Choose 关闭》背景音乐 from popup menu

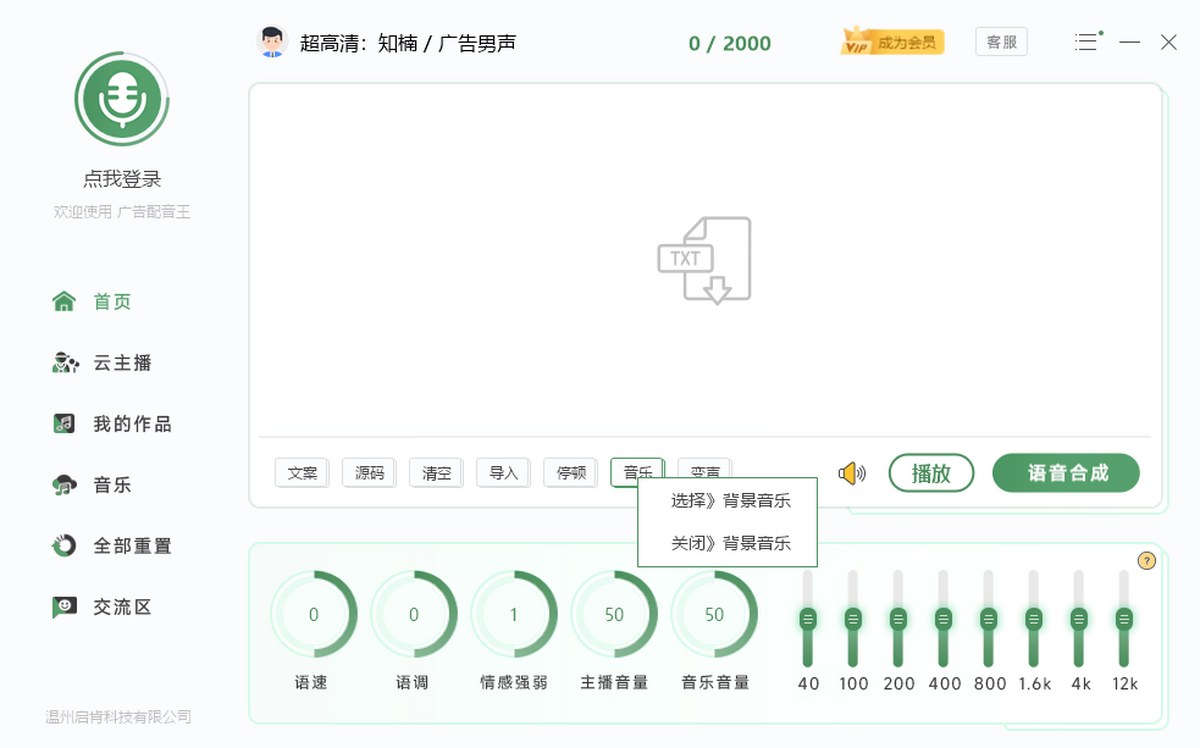pyautogui.click(x=730, y=544)
